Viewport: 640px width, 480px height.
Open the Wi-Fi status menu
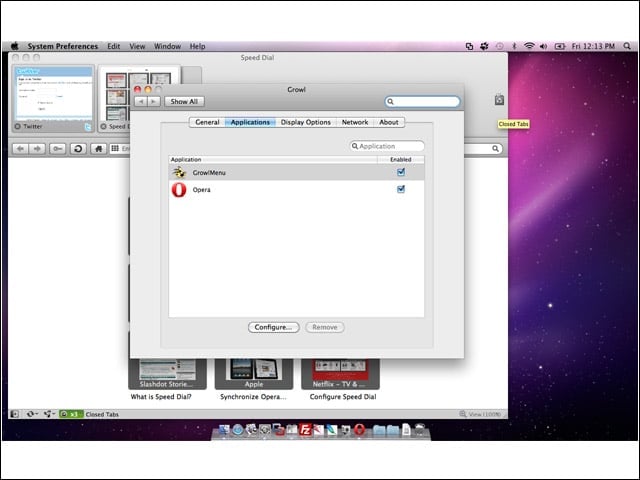coord(529,46)
